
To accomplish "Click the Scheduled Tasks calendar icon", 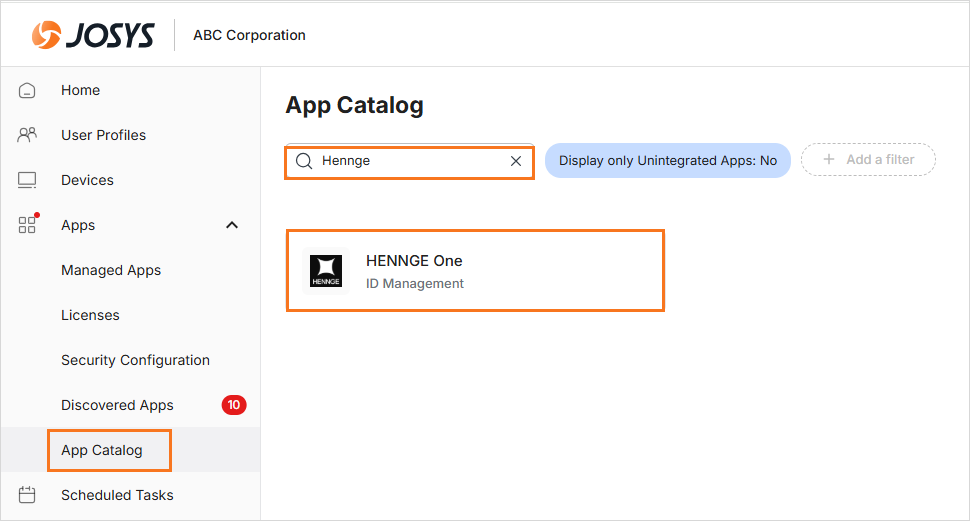I will point(27,495).
